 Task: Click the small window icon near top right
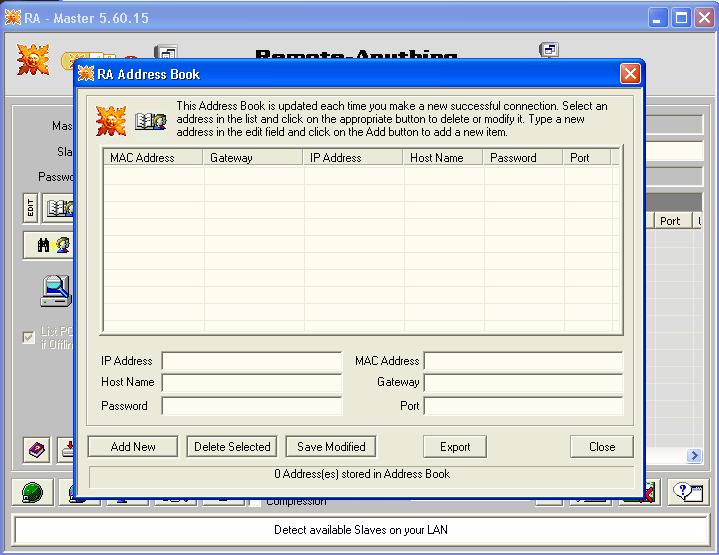tap(549, 49)
